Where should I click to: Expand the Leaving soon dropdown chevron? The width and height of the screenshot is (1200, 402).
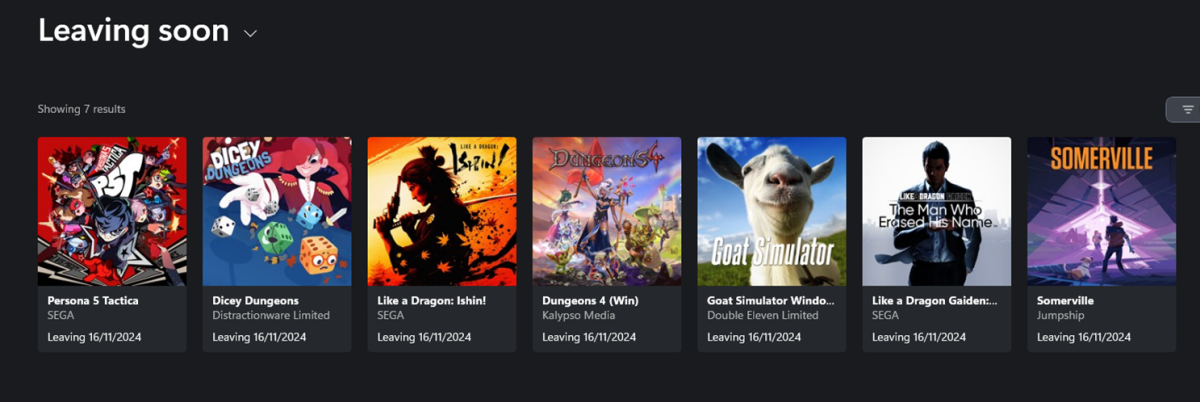point(250,34)
